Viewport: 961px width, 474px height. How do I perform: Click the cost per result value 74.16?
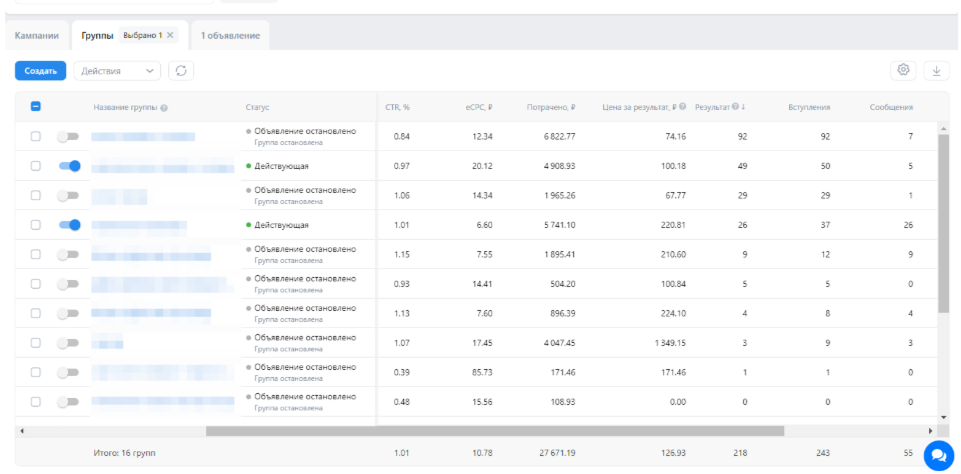(675, 137)
